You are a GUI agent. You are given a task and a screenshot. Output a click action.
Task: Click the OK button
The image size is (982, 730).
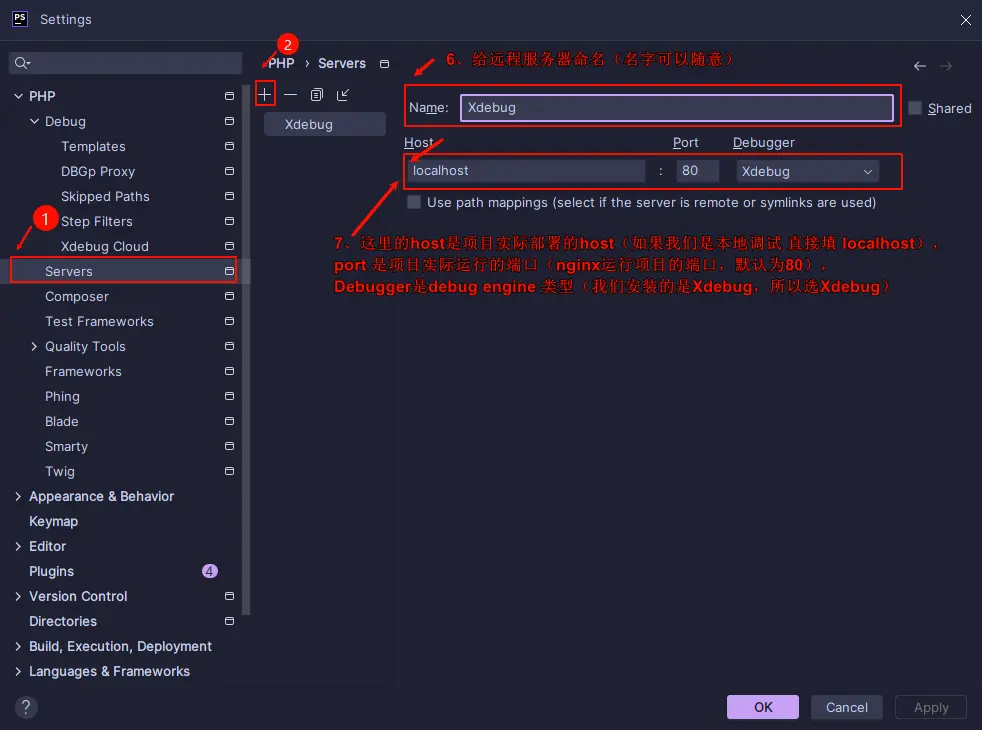(x=763, y=707)
